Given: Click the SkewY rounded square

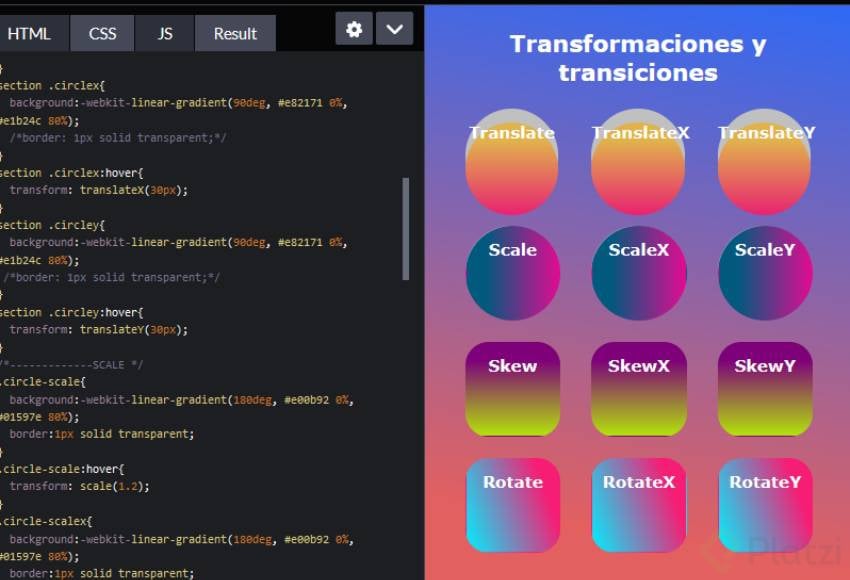Looking at the screenshot, I should (x=765, y=389).
